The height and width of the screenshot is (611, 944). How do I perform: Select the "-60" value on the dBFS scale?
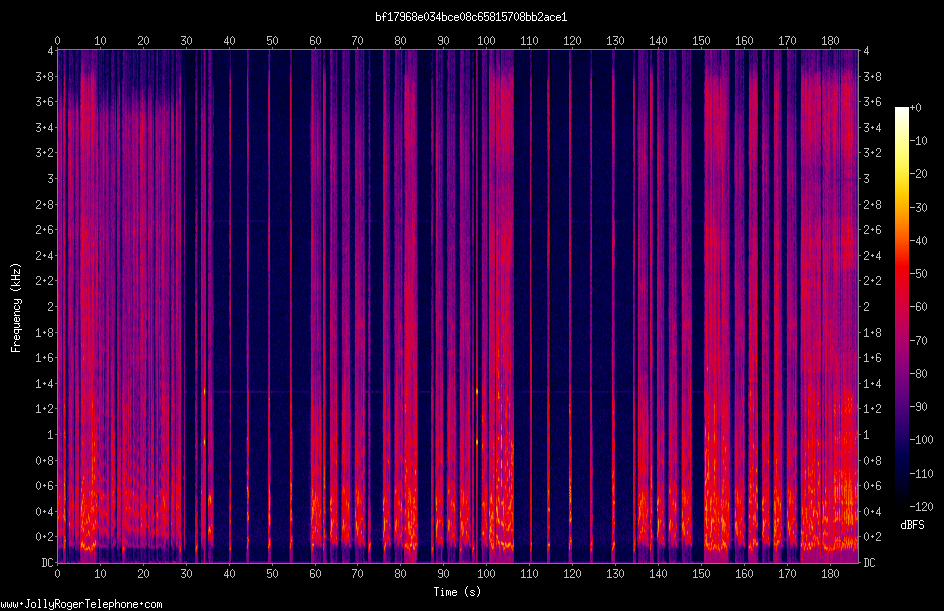click(x=919, y=307)
